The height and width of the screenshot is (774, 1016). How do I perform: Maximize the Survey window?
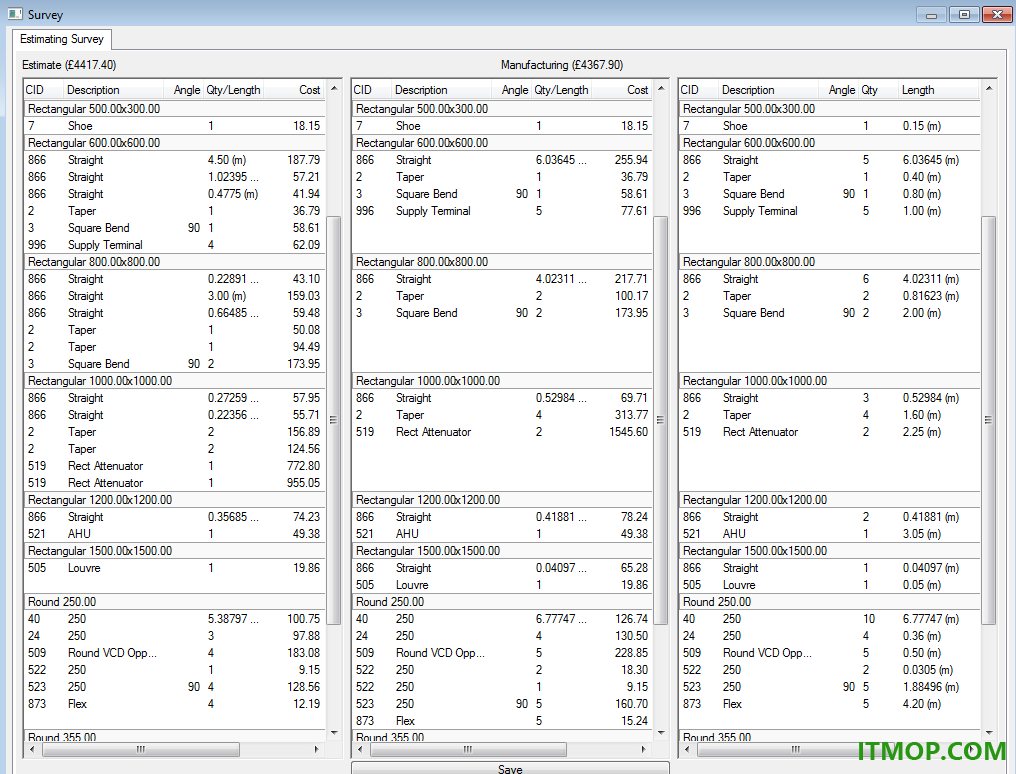tap(964, 15)
